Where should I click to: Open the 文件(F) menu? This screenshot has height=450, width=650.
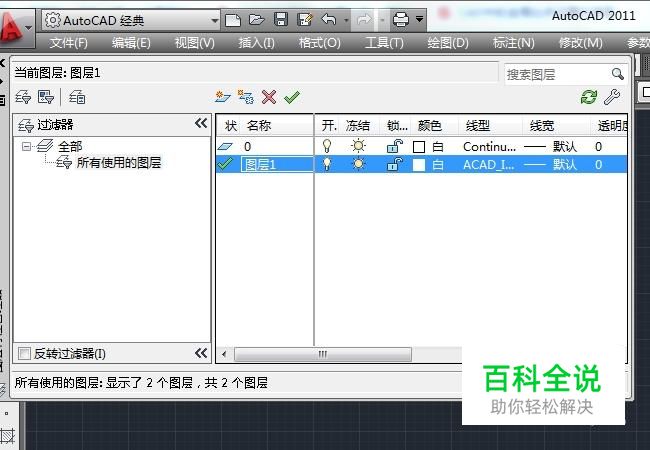point(68,42)
